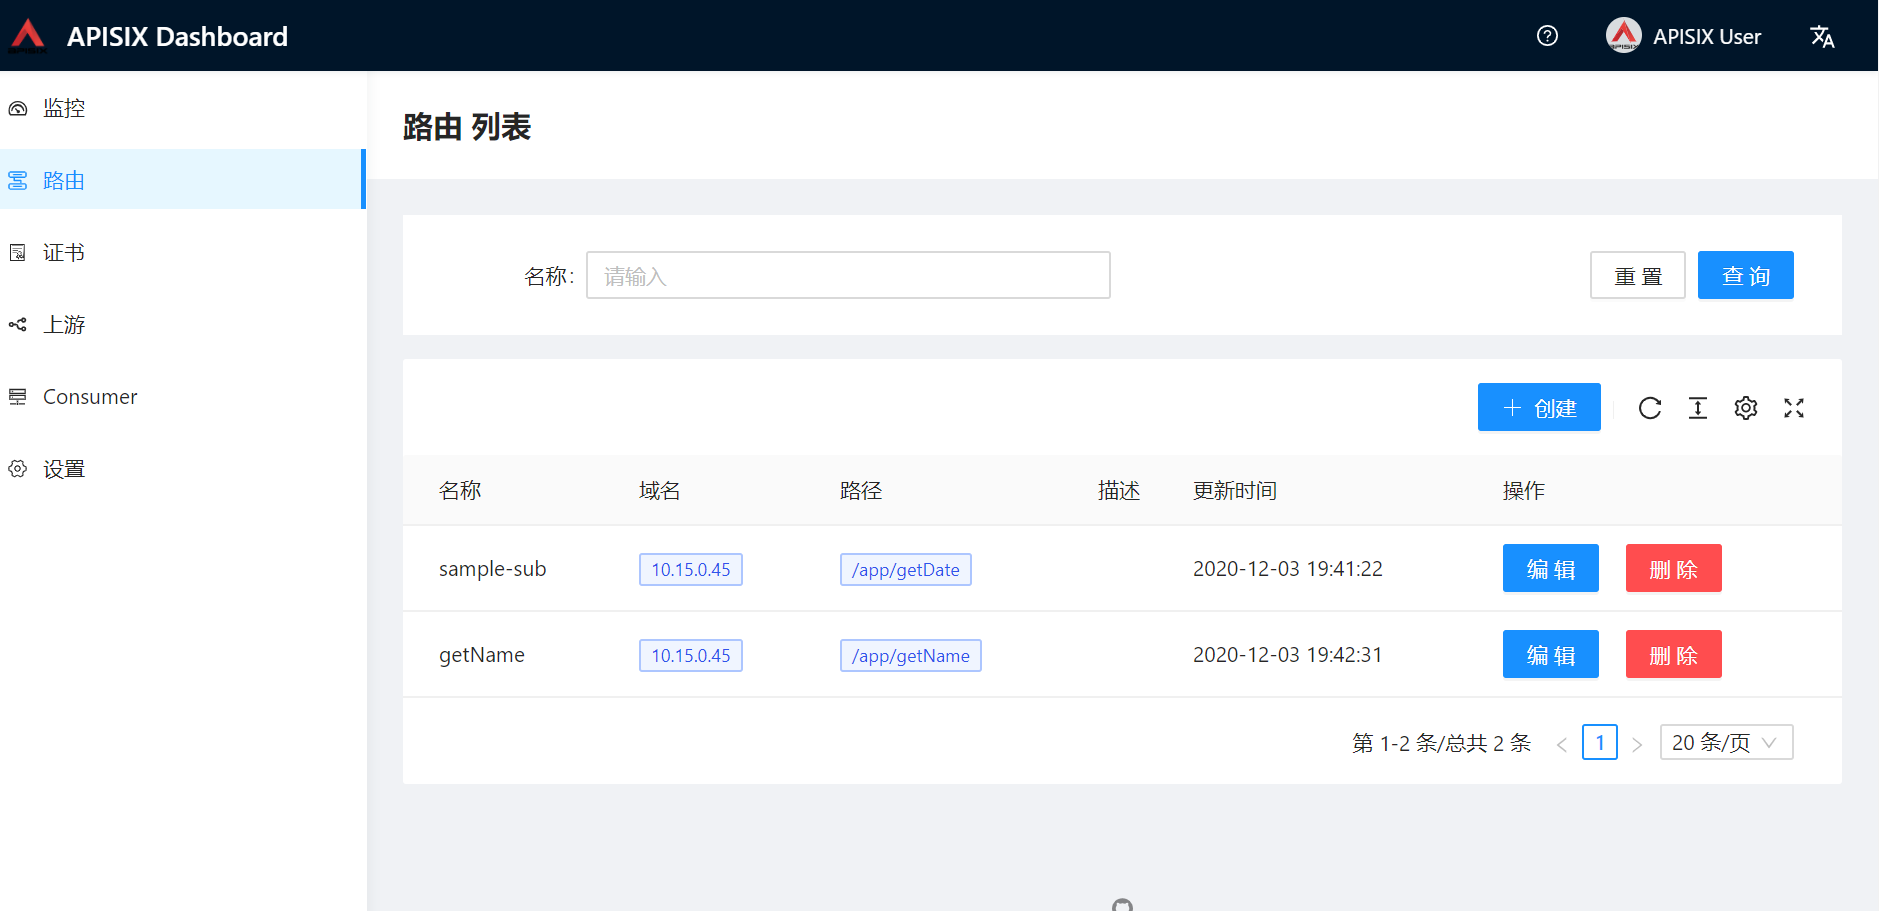Screen dimensions: 1879x911
Task: Select the 路由 menu item
Action: click(x=182, y=180)
